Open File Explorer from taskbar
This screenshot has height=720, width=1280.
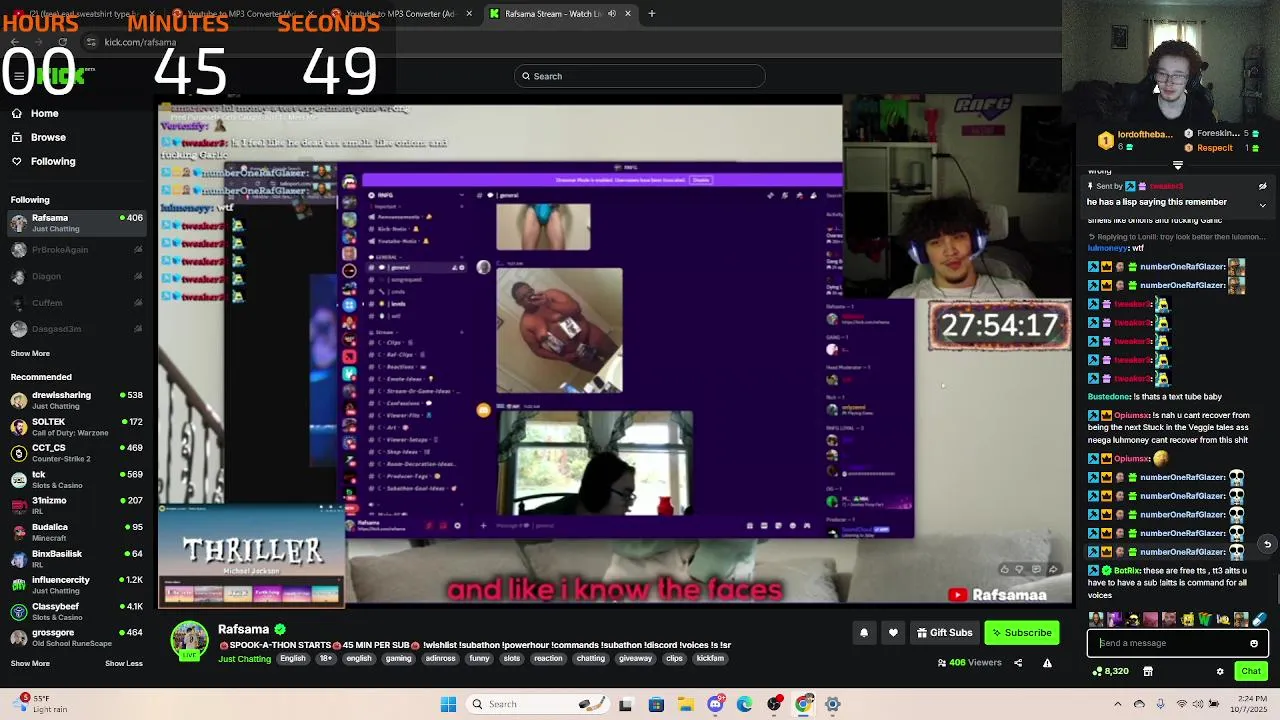tap(686, 704)
